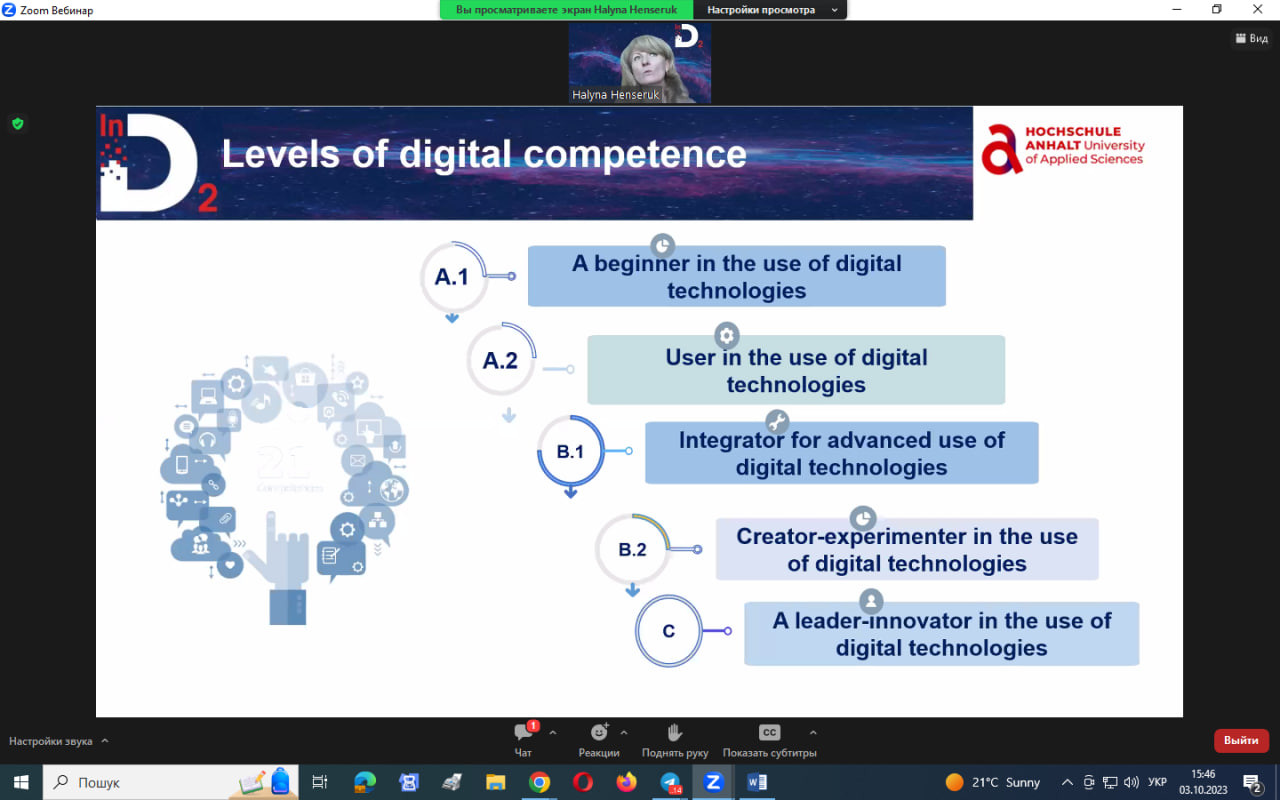Select the Zoom icon in the taskbar

[713, 782]
